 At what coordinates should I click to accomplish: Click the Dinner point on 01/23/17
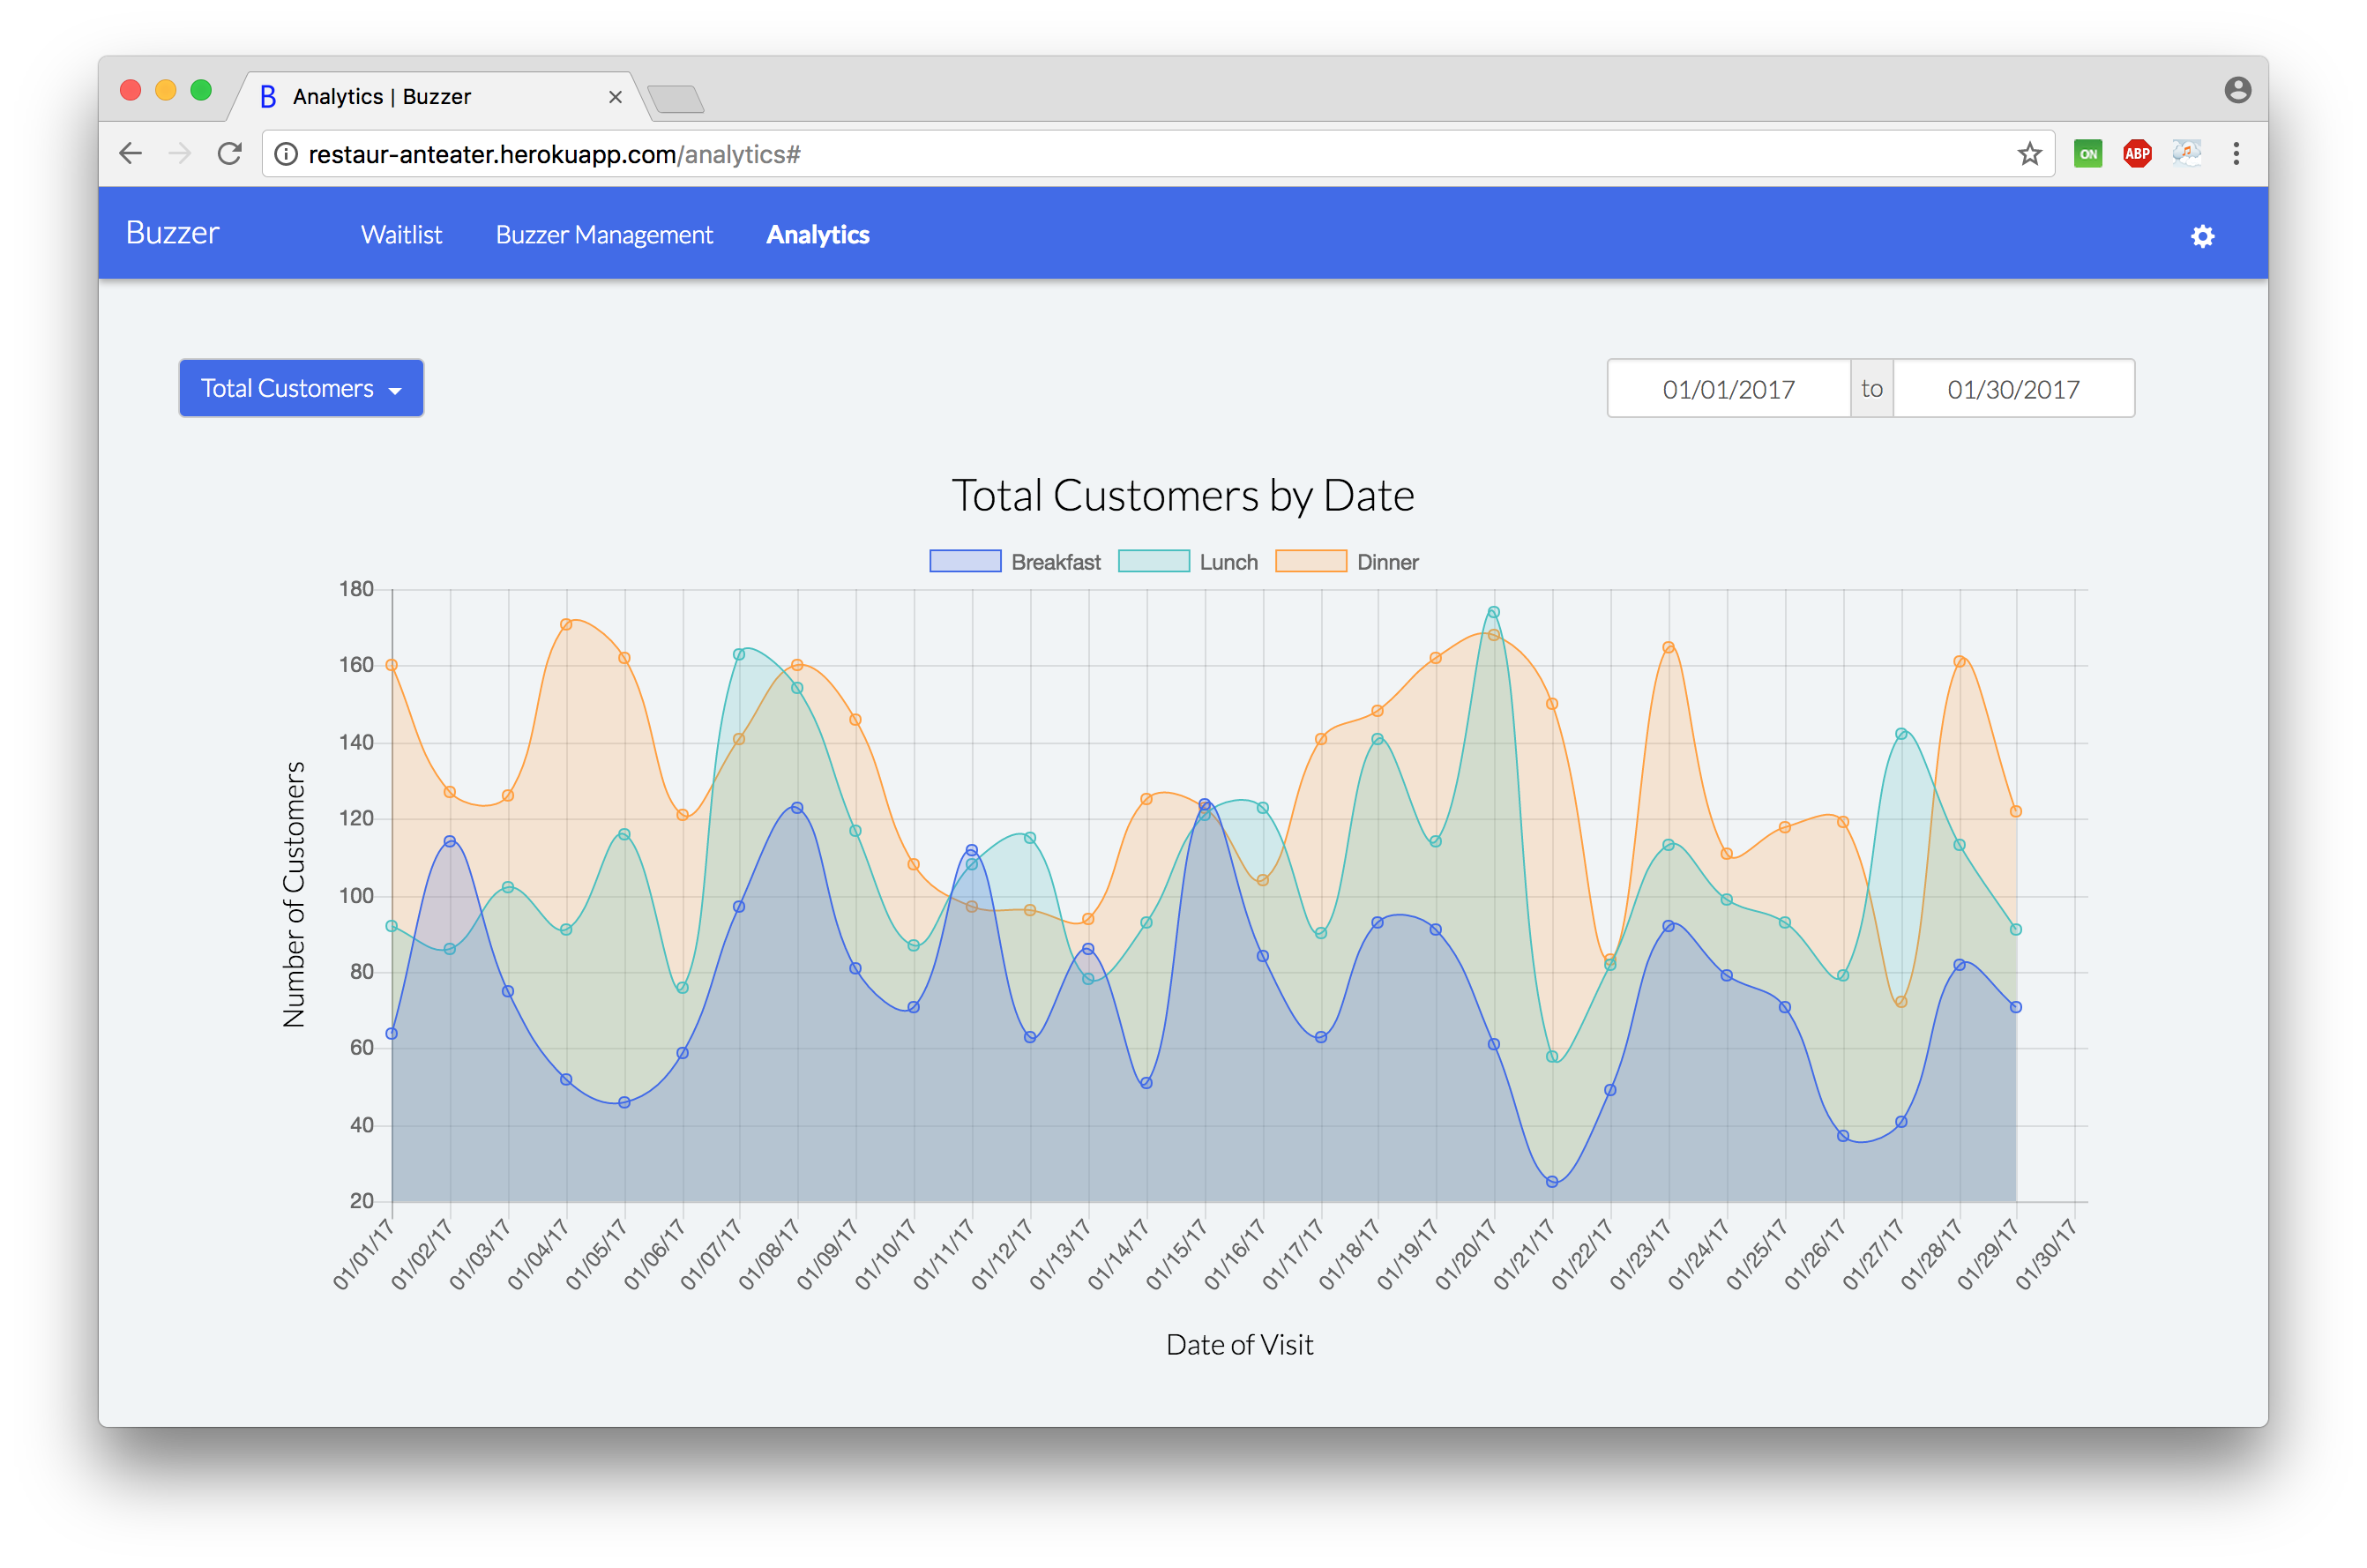point(1668,647)
